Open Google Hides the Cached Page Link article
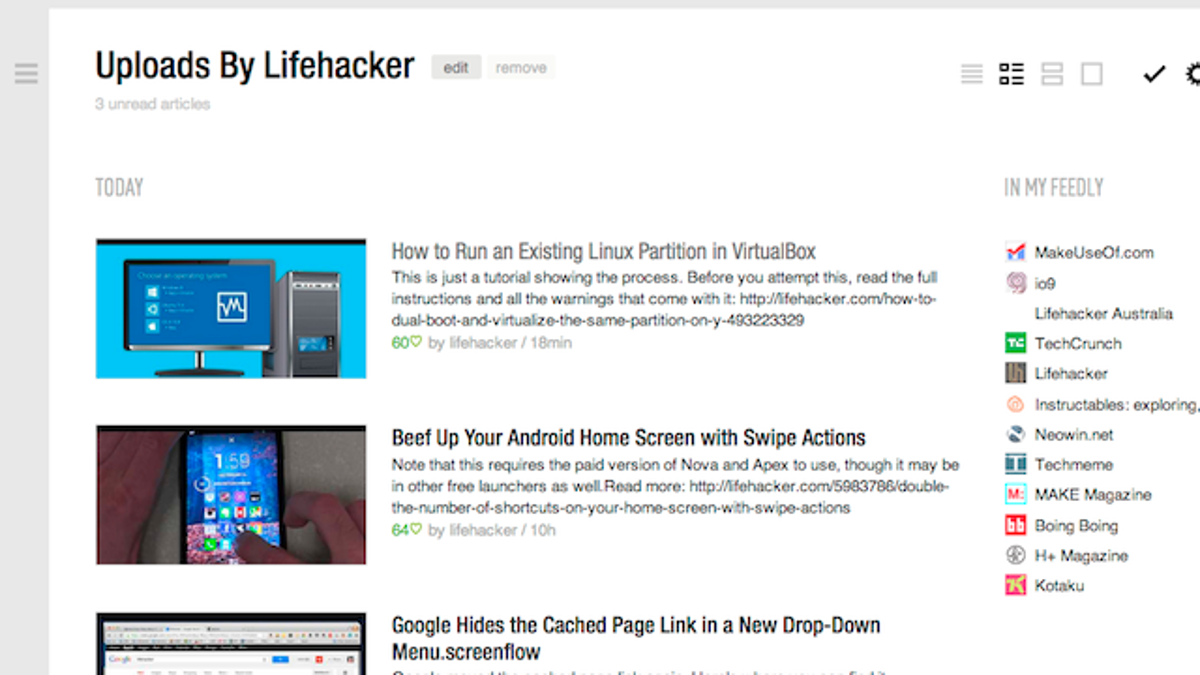The width and height of the screenshot is (1200, 675). coord(636,638)
